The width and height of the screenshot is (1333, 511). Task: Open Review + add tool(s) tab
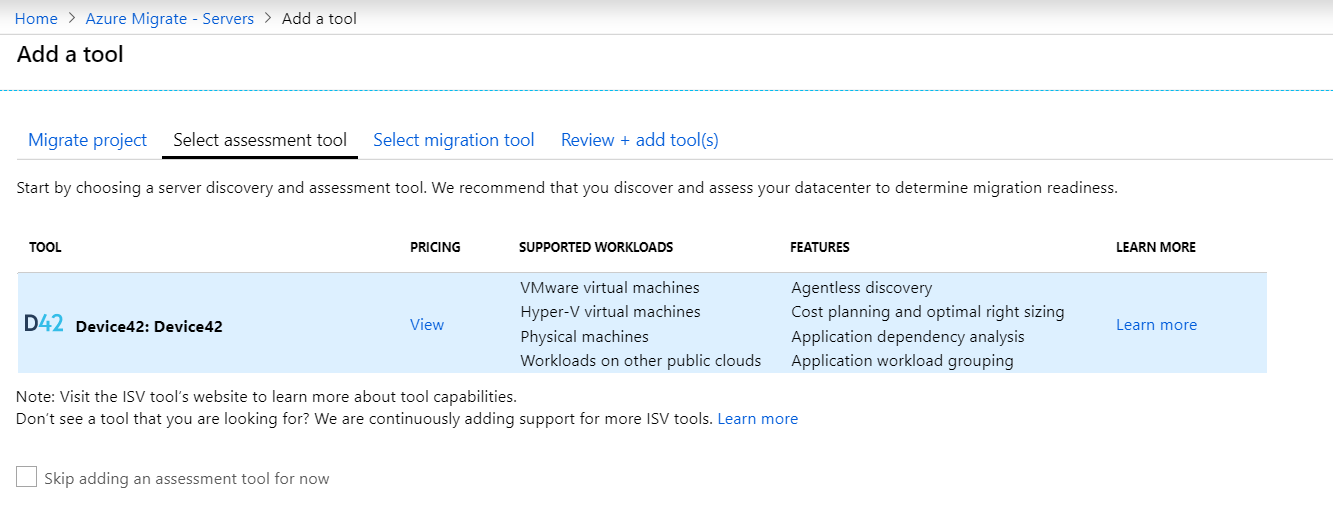pyautogui.click(x=640, y=140)
